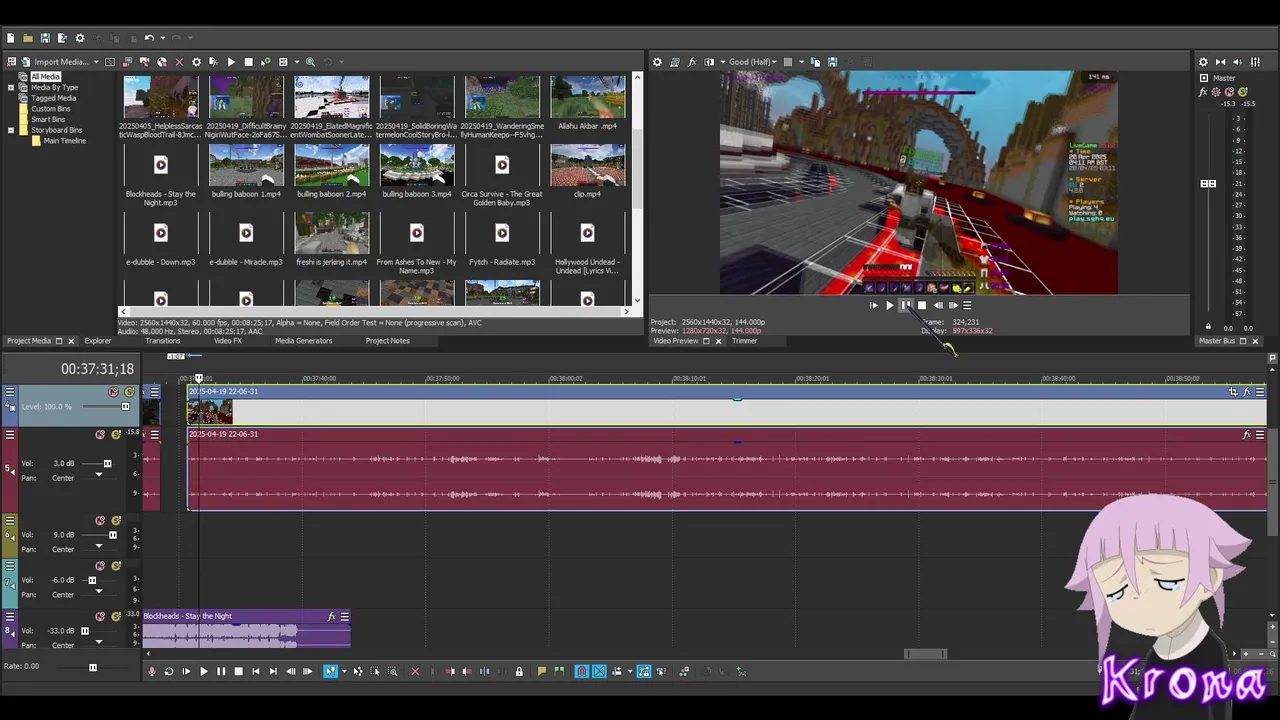This screenshot has height=720, width=1280.
Task: Create a new project from the toolbar
Action: (10, 38)
